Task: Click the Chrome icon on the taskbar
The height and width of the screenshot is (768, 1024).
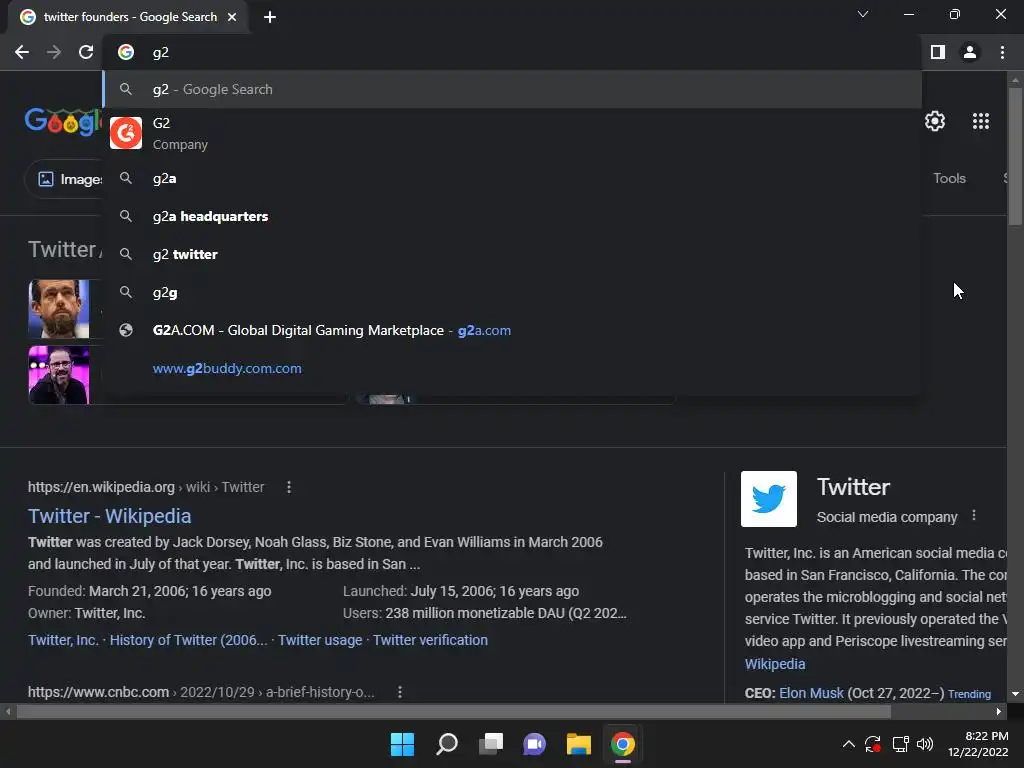Action: (622, 744)
